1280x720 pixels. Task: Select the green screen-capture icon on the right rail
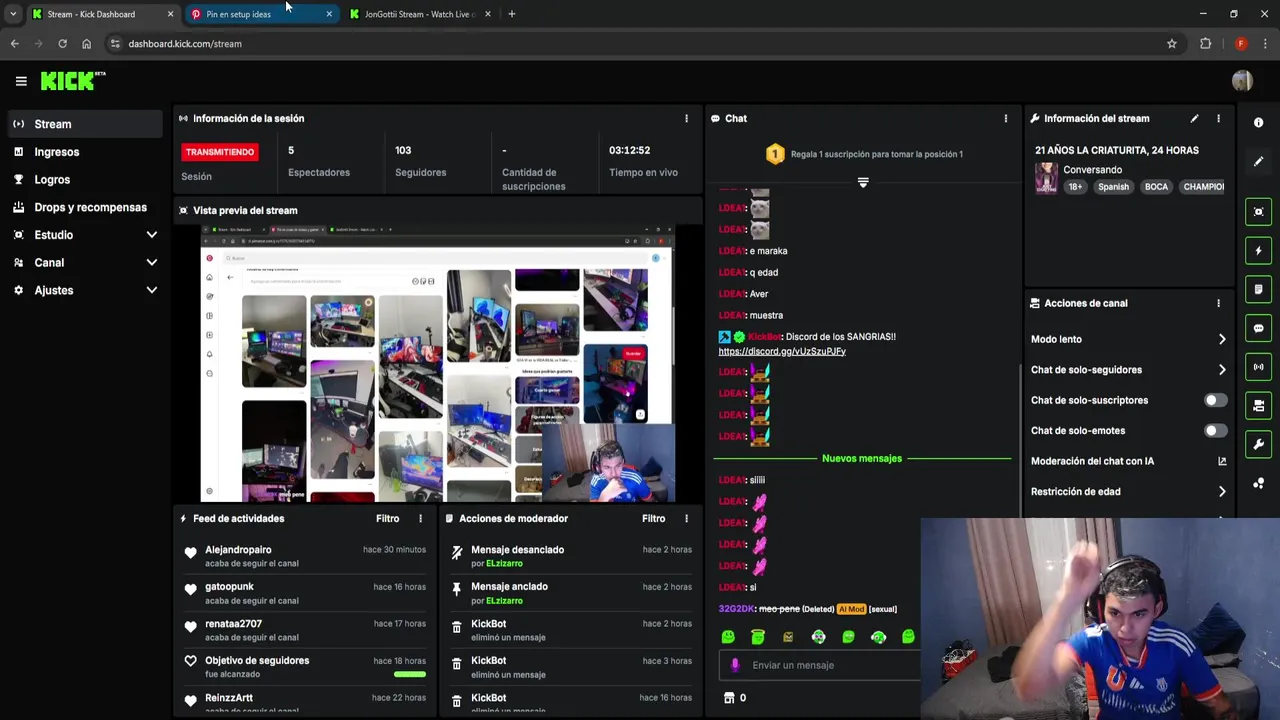1258,211
